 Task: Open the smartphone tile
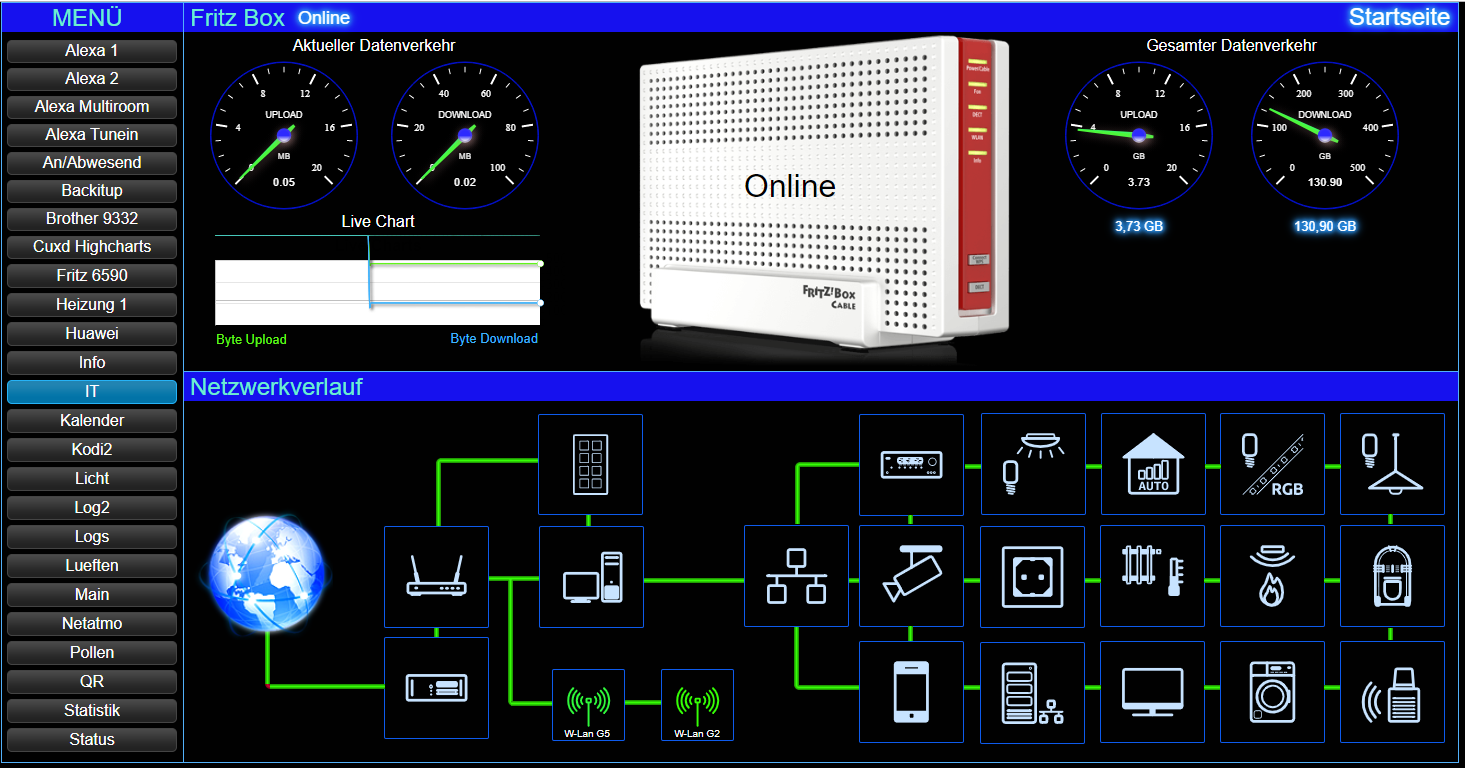pyautogui.click(x=911, y=692)
